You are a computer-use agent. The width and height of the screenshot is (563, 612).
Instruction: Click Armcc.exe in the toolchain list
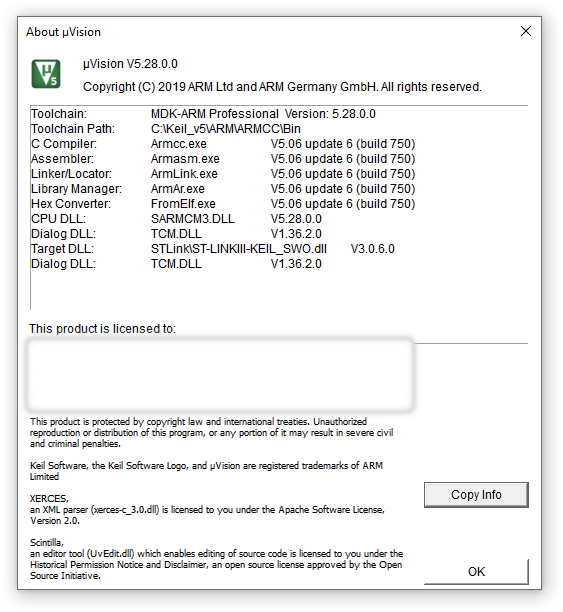(179, 144)
